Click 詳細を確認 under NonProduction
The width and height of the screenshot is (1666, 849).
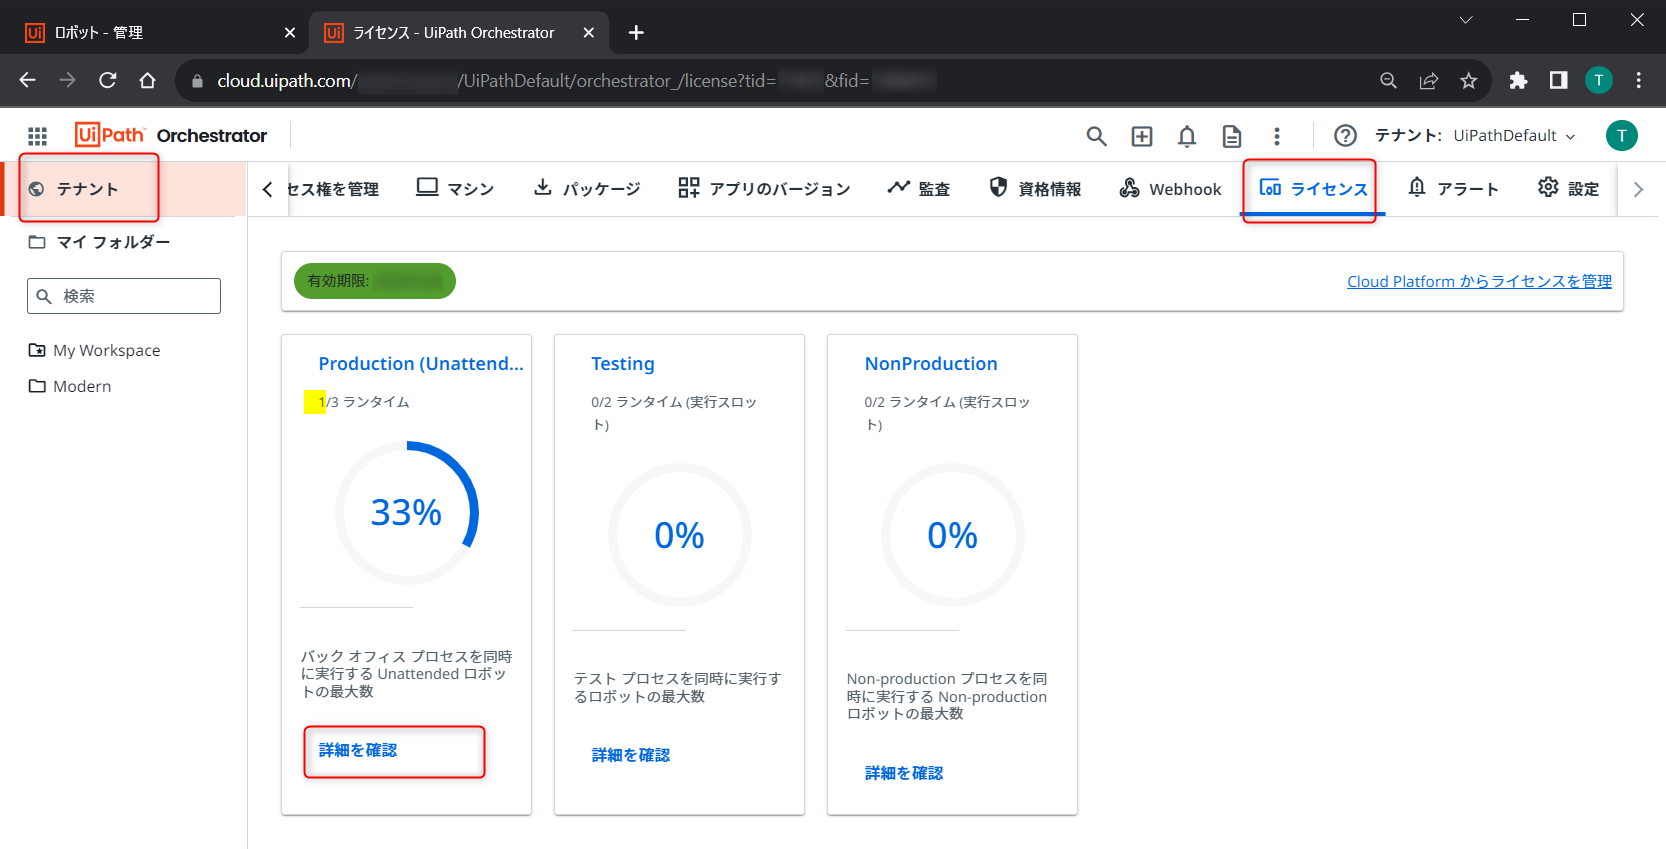(904, 773)
